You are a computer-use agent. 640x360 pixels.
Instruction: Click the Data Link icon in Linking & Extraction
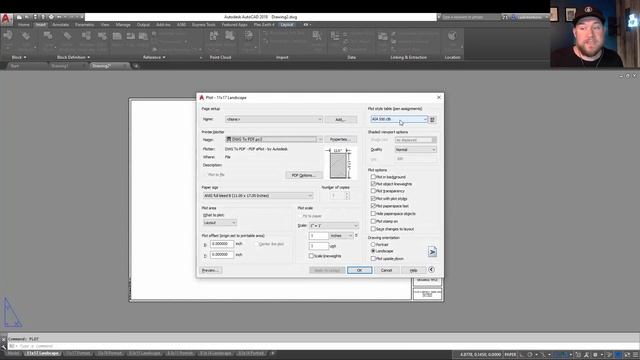(x=382, y=37)
